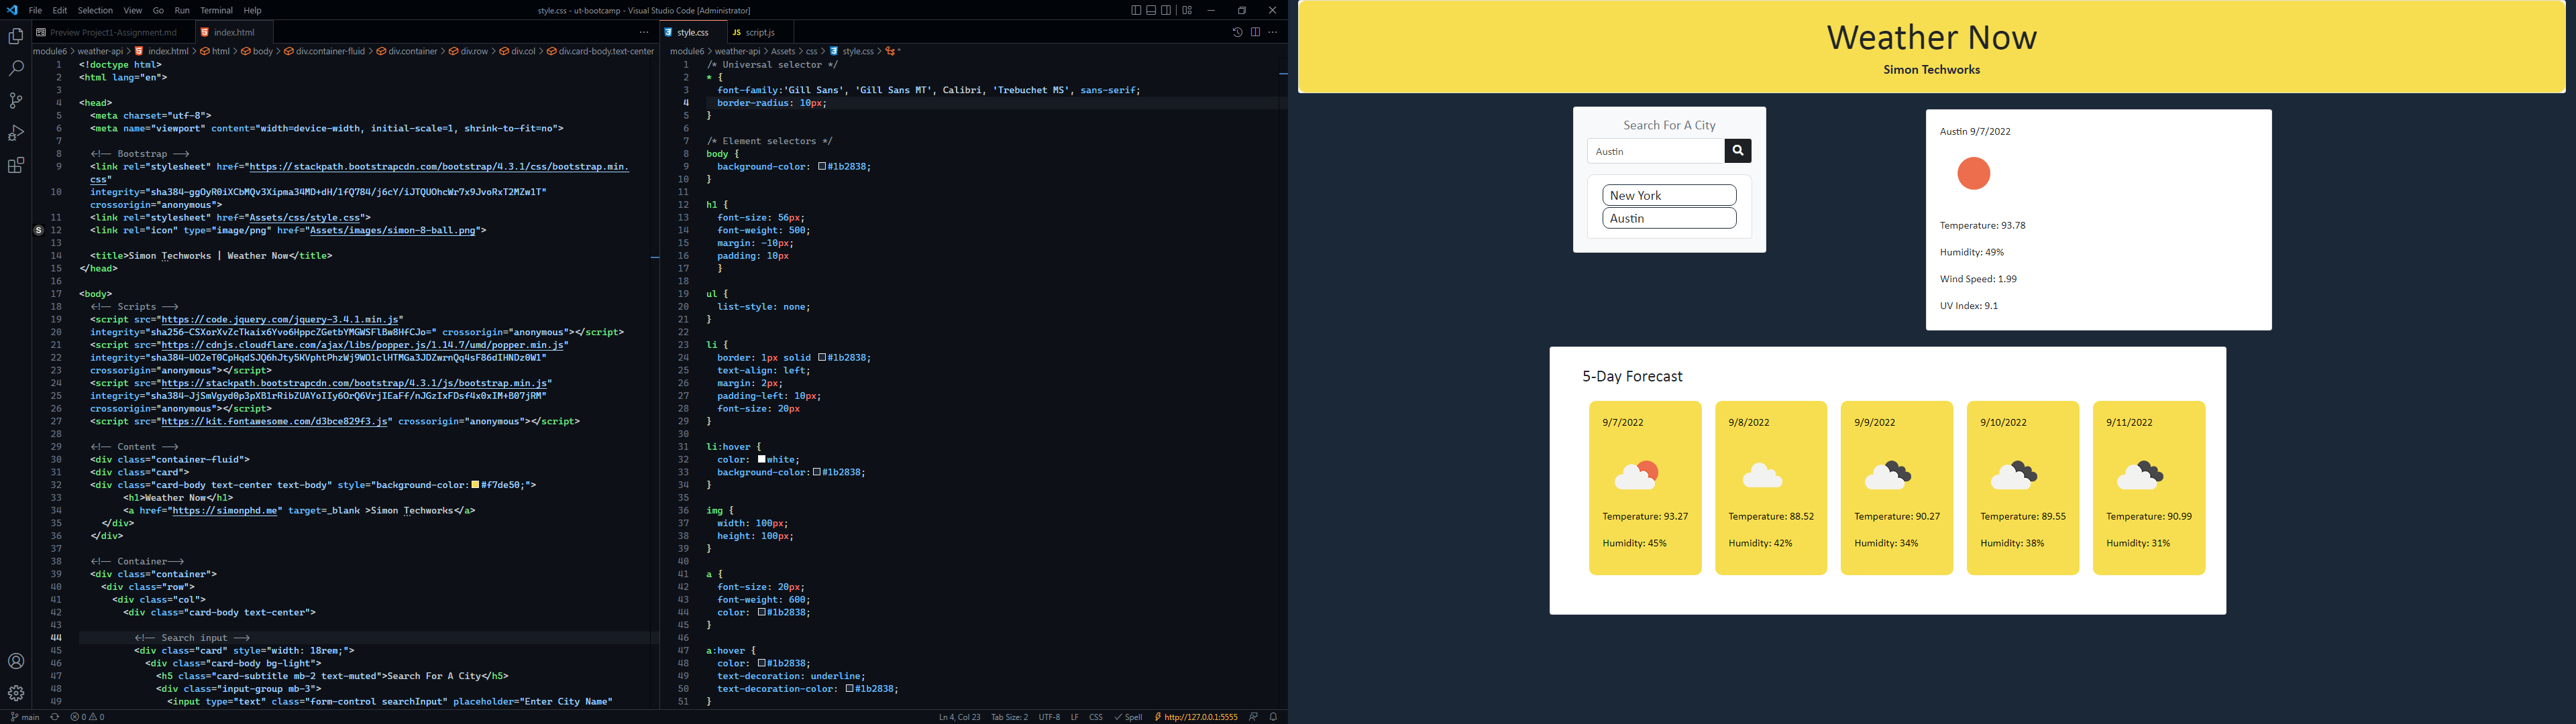This screenshot has width=2576, height=724.
Task: Toggle the Spell checker in the status bar
Action: [x=1129, y=717]
